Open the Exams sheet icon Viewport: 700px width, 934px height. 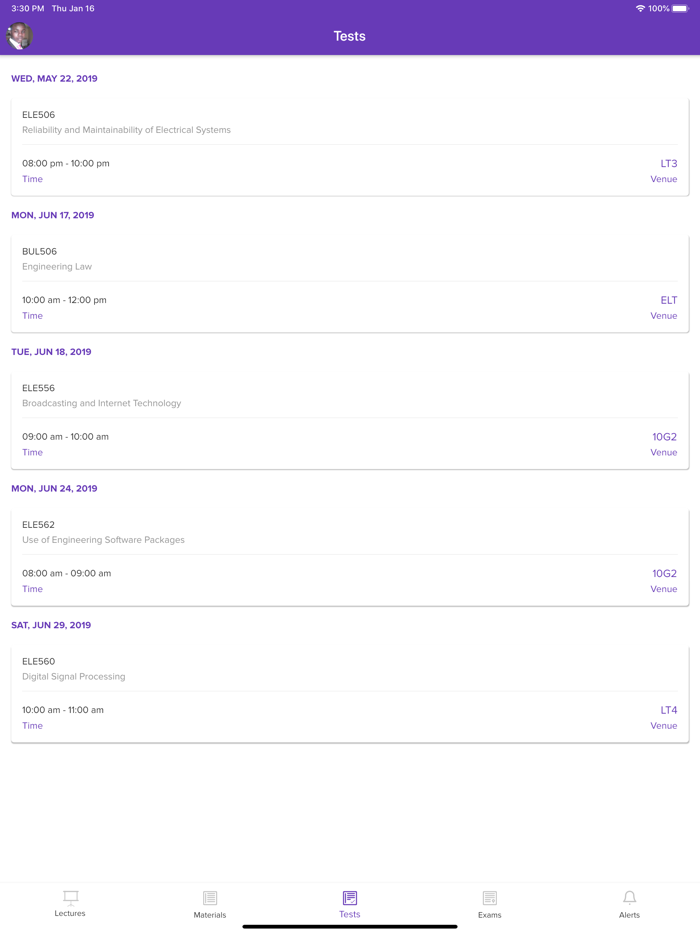[x=489, y=898]
